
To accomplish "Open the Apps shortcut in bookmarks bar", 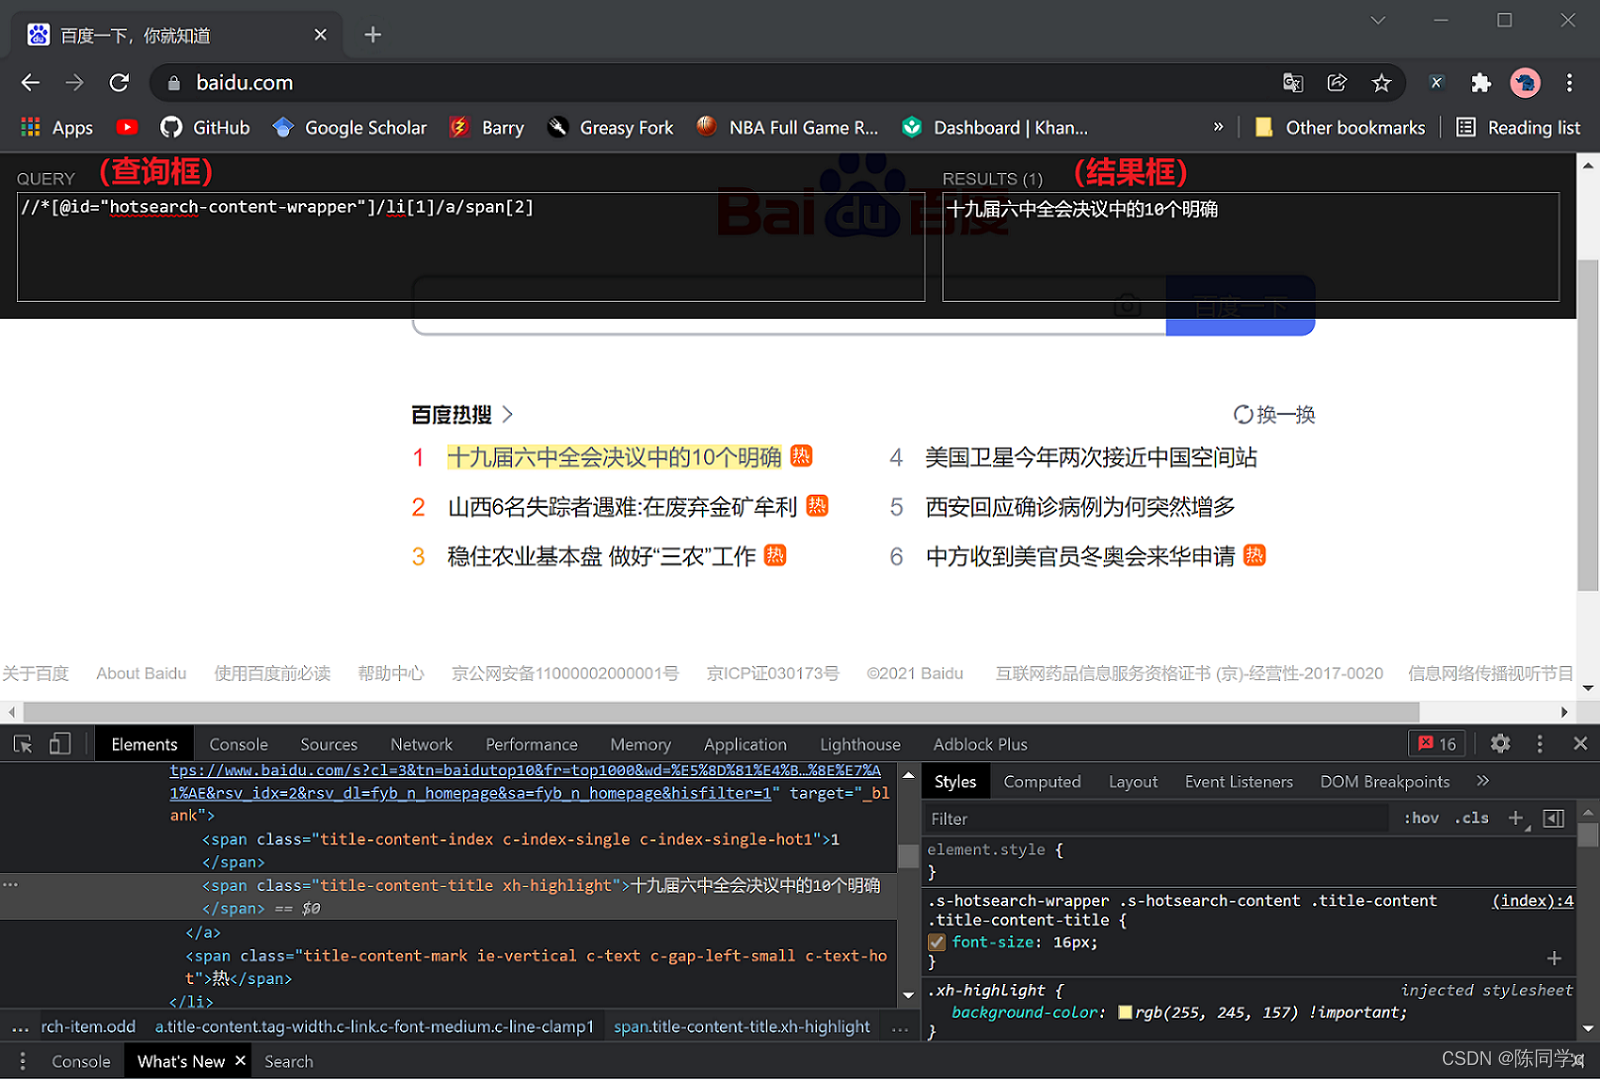I will (57, 128).
